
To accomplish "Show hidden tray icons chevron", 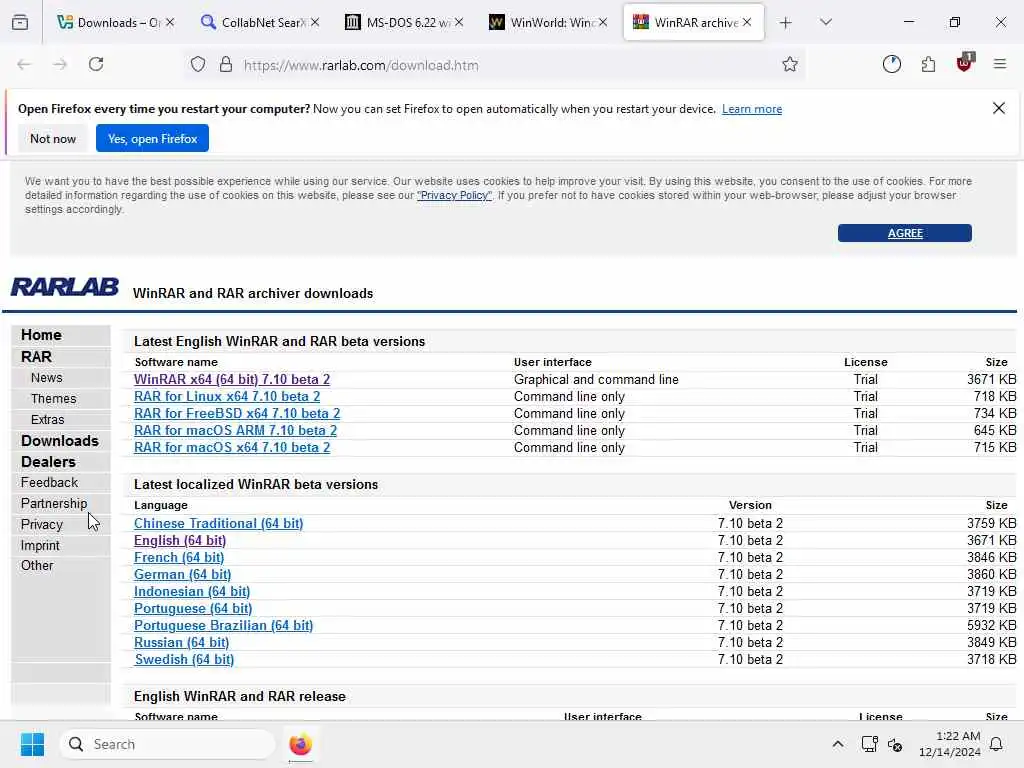I will [x=838, y=744].
